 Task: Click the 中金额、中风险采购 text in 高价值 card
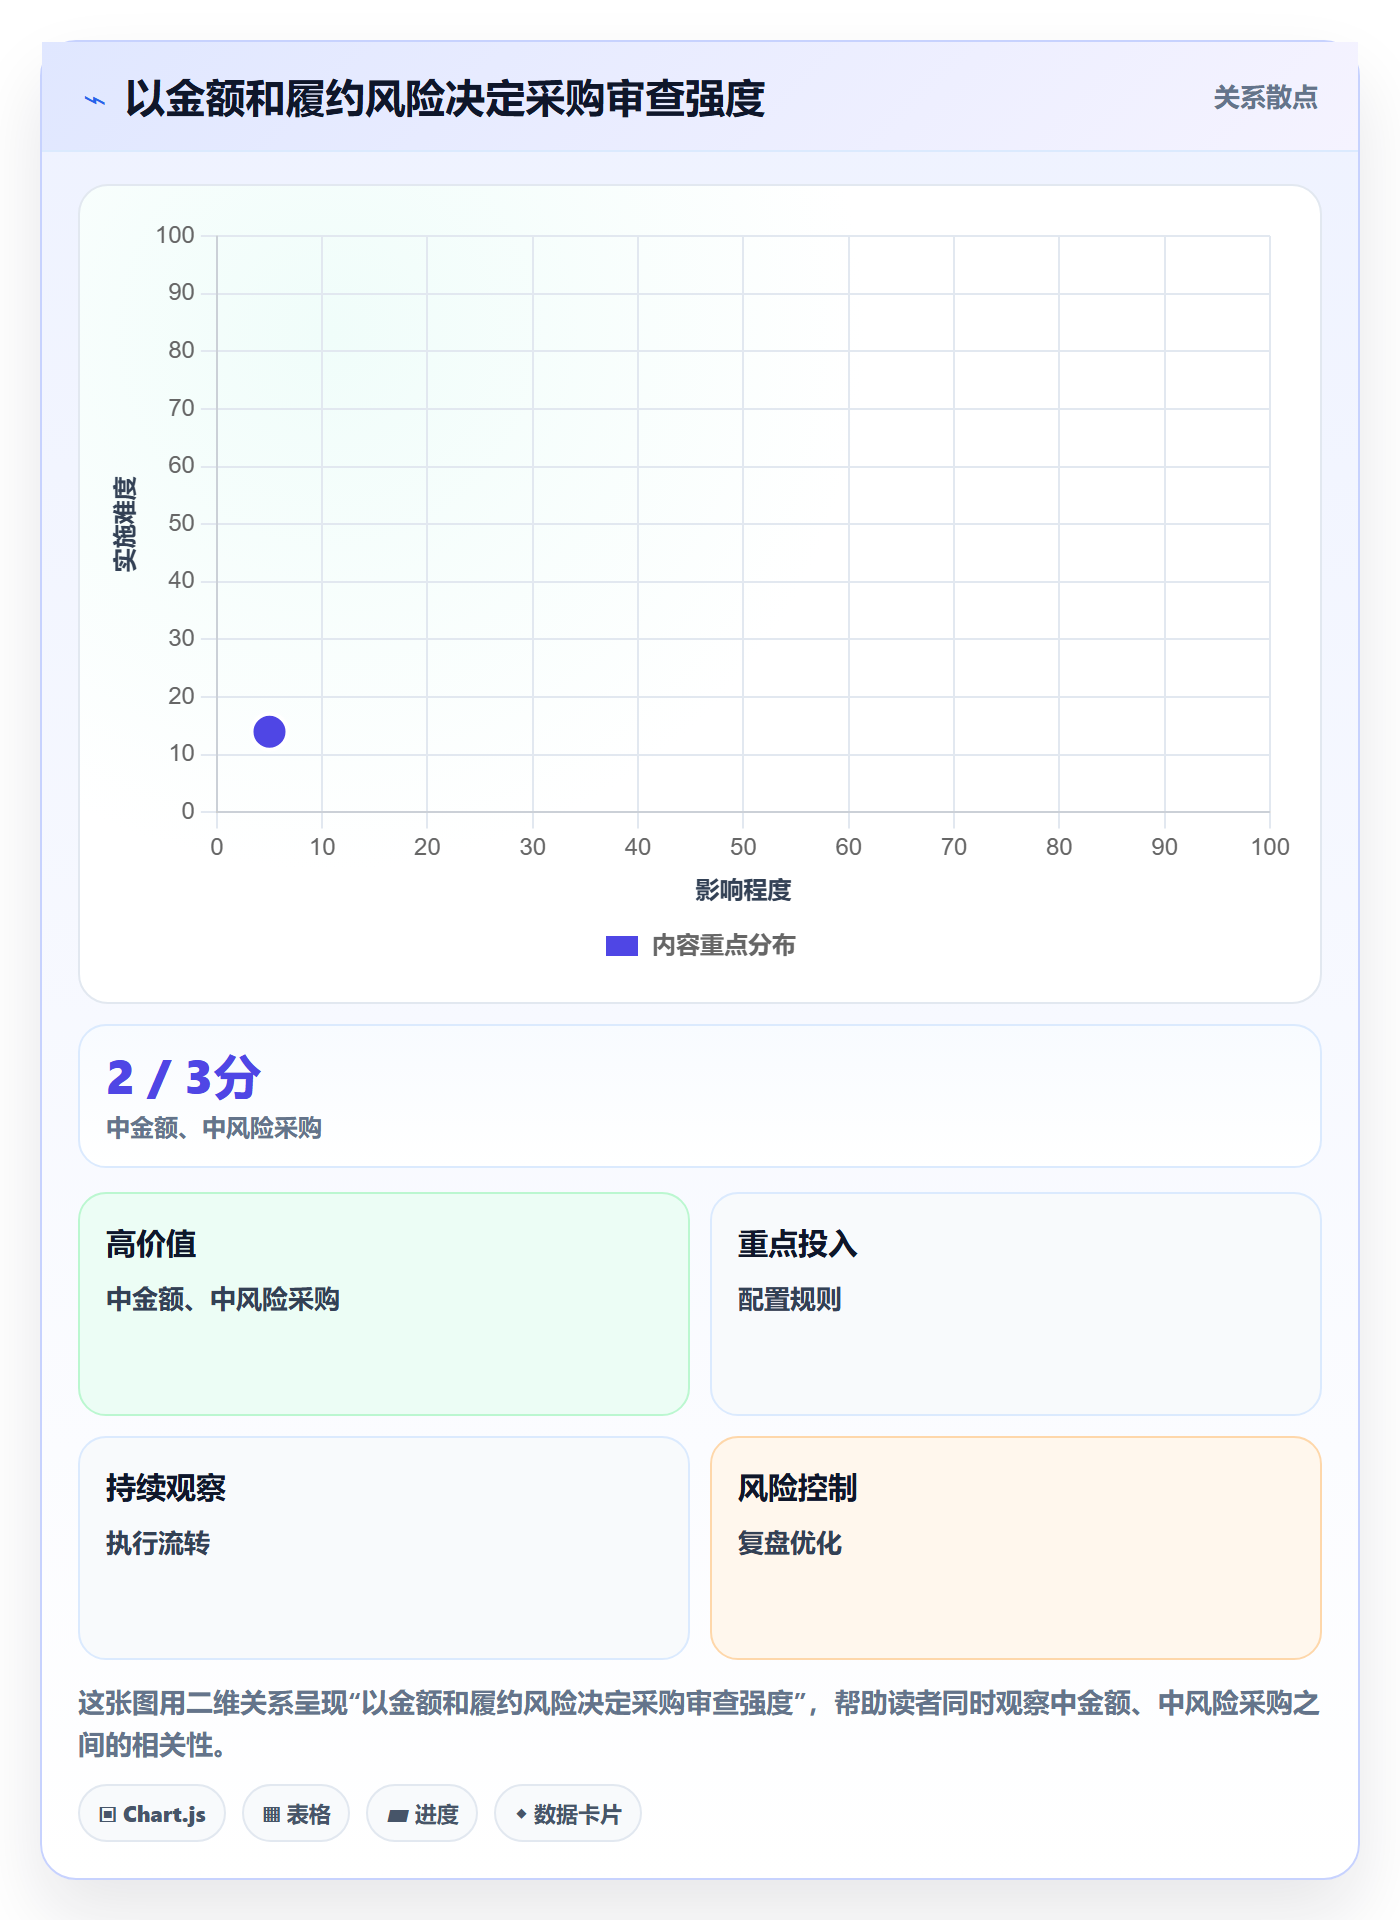pyautogui.click(x=223, y=1299)
